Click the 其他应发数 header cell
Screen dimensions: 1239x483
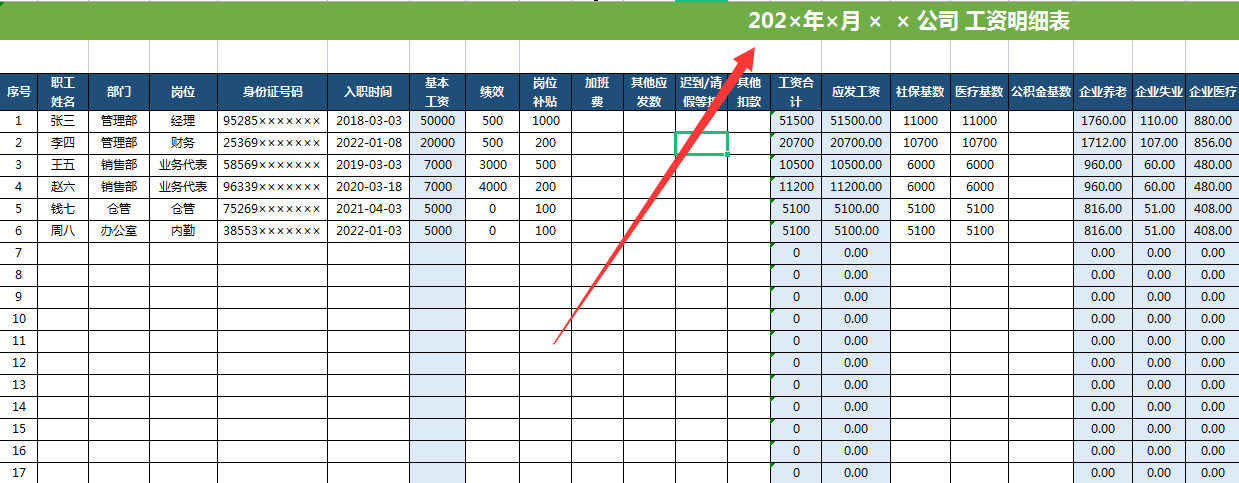click(x=649, y=92)
